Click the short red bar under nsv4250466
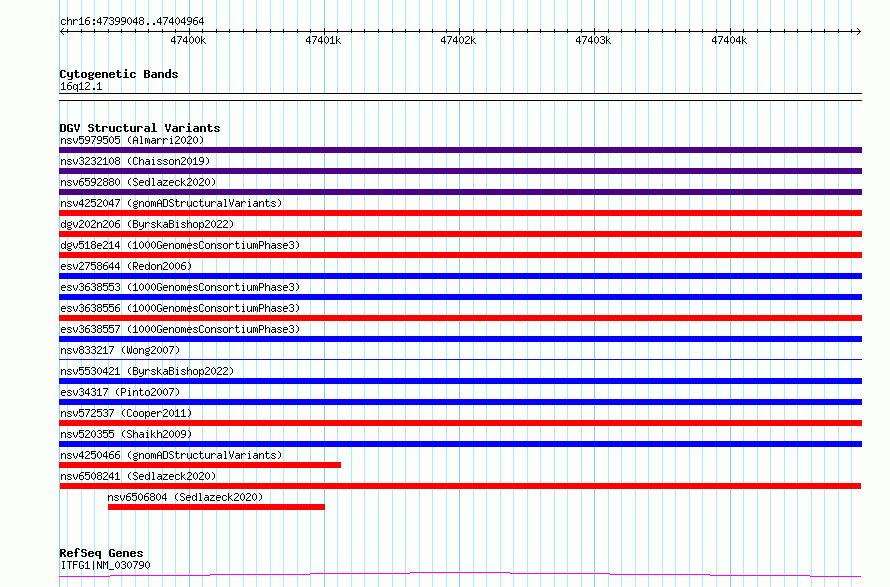 200,465
